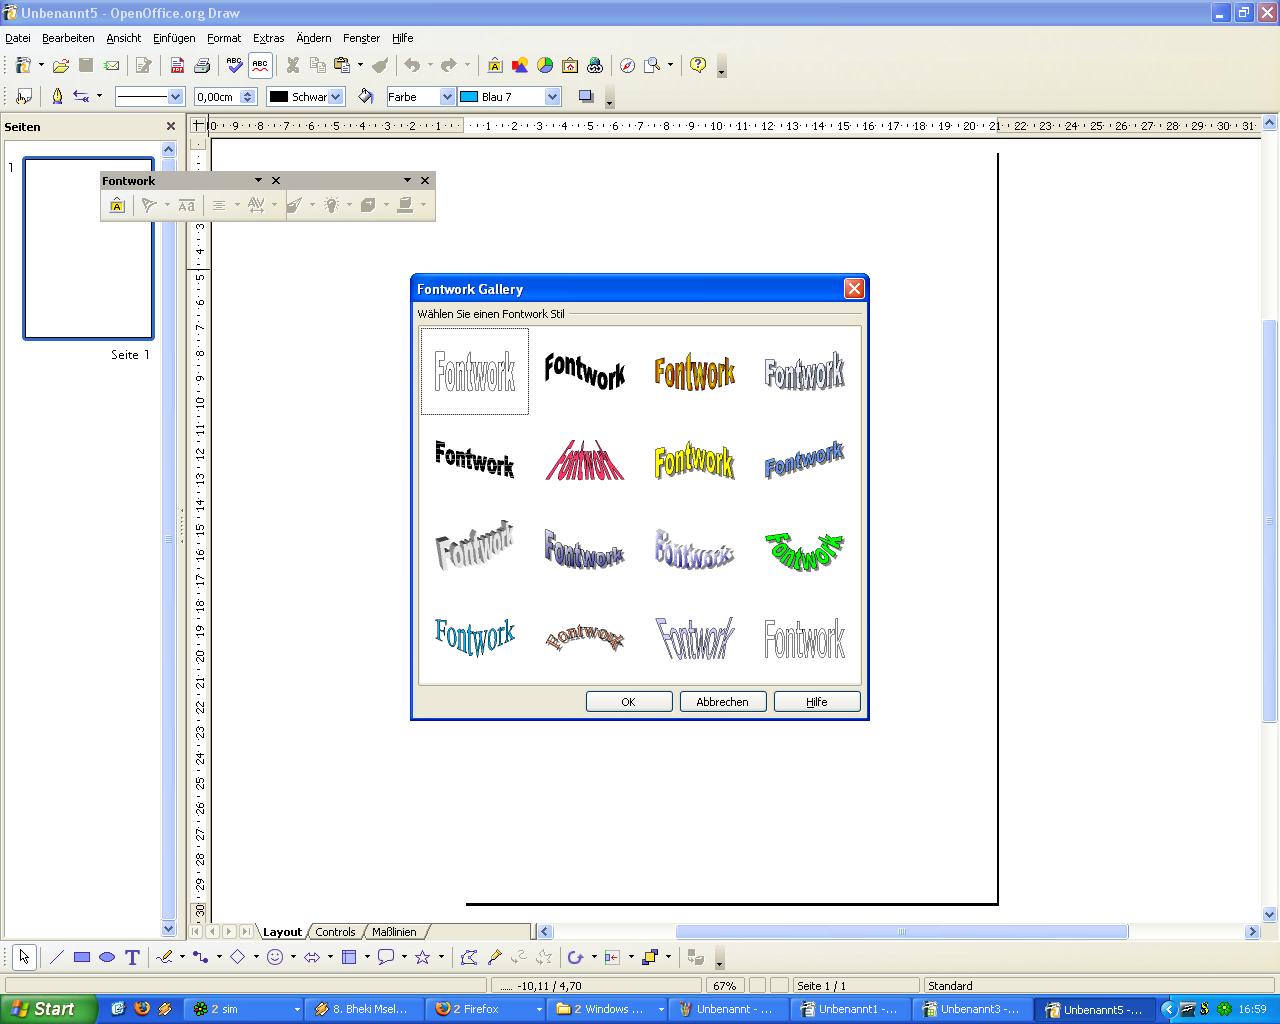1280x1024 pixels.
Task: Click the area fill bucket icon
Action: click(x=366, y=97)
